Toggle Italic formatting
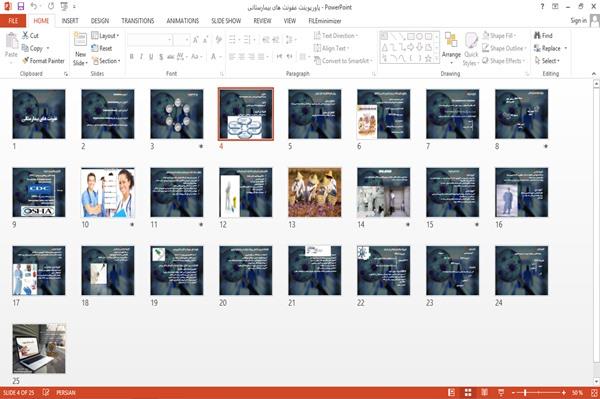Image resolution: width=600 pixels, height=399 pixels. pos(141,57)
